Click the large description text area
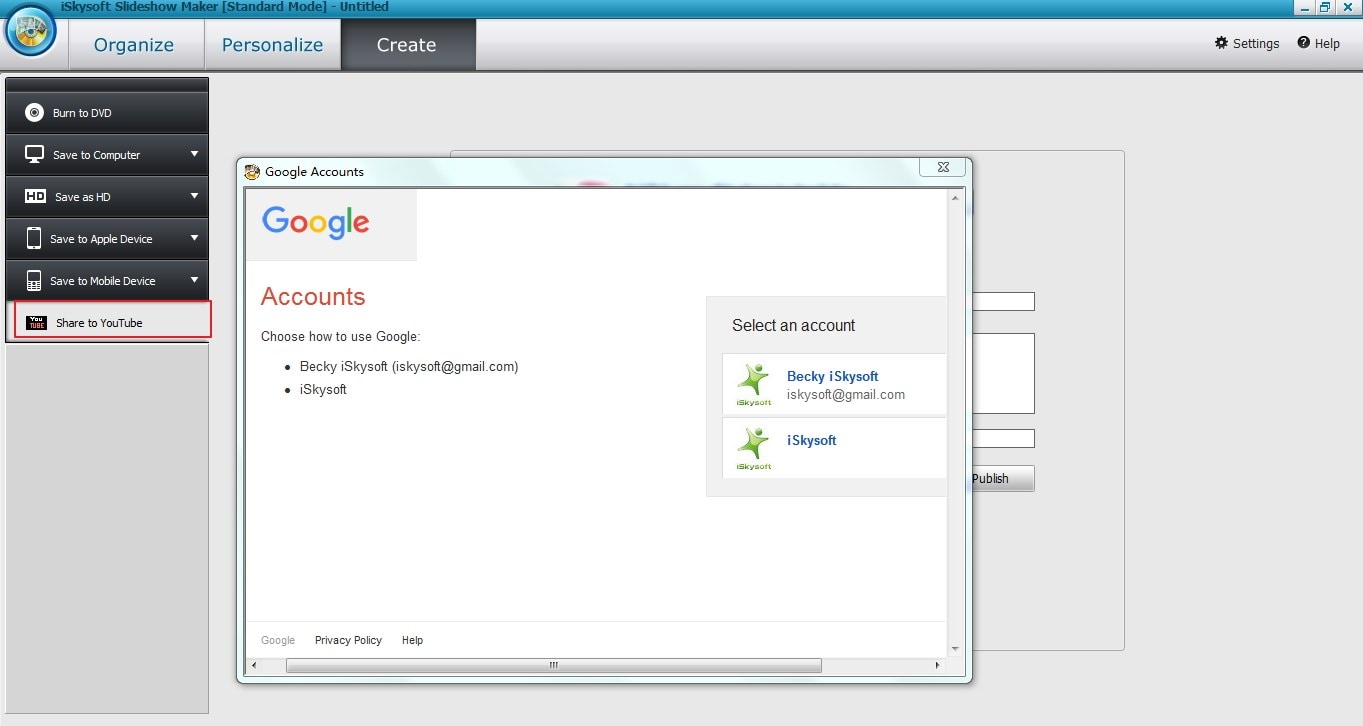Image resolution: width=1363 pixels, height=726 pixels. tap(1002, 373)
